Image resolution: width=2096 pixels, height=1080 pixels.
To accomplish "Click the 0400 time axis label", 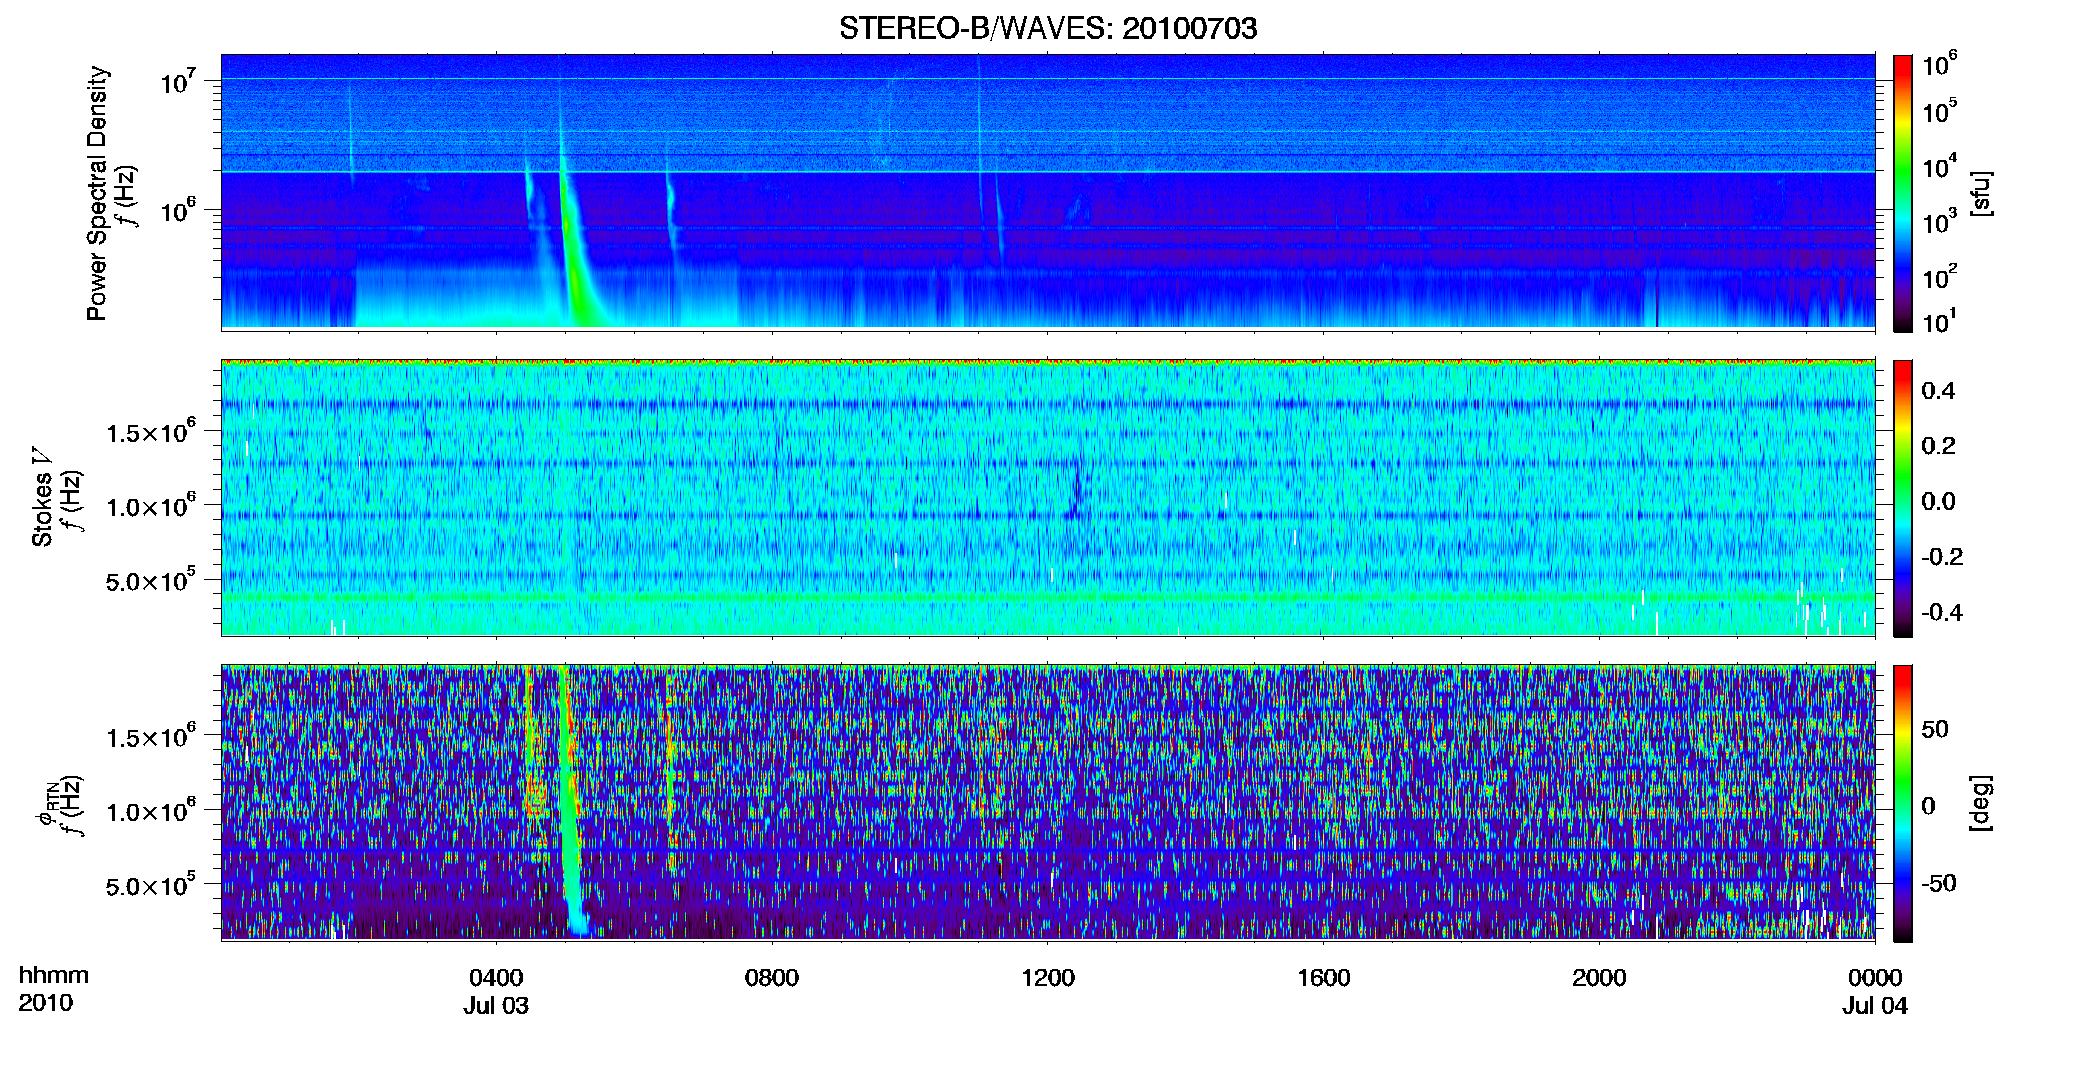I will tap(496, 977).
